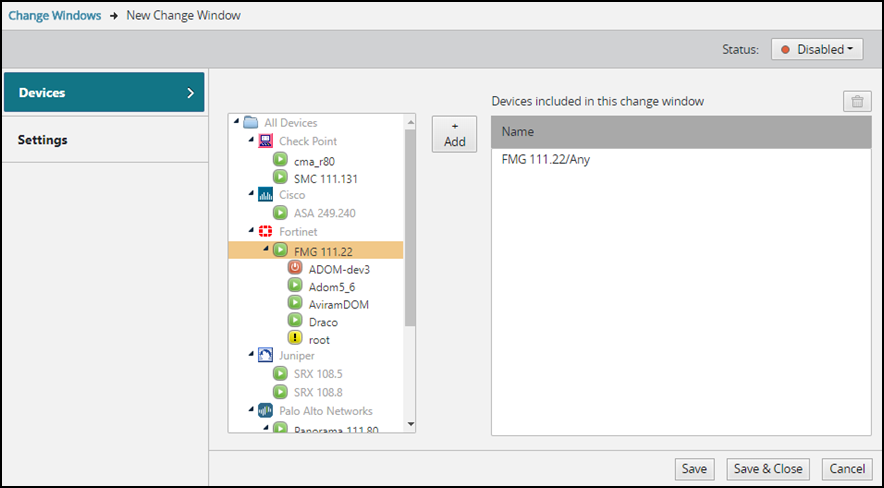Click the Juniper vendor icon
Viewport: 884px width, 488px height.
[265, 356]
